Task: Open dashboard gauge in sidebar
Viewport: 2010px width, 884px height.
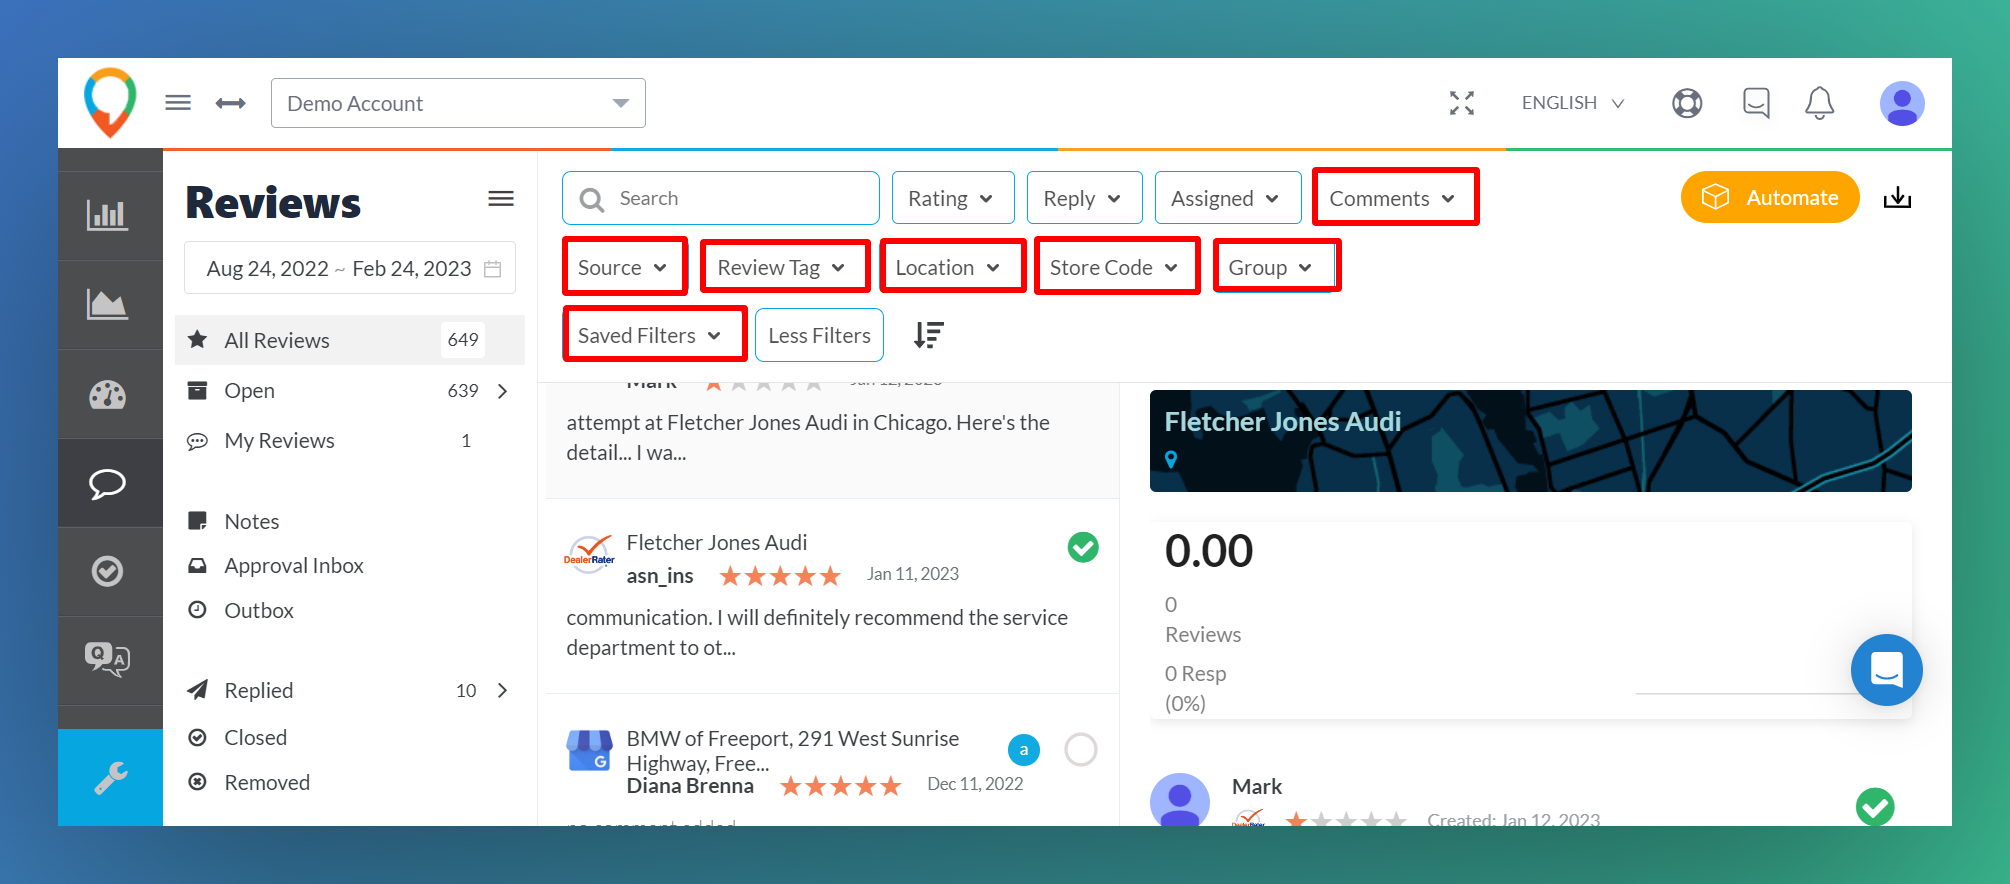Action: [x=108, y=394]
